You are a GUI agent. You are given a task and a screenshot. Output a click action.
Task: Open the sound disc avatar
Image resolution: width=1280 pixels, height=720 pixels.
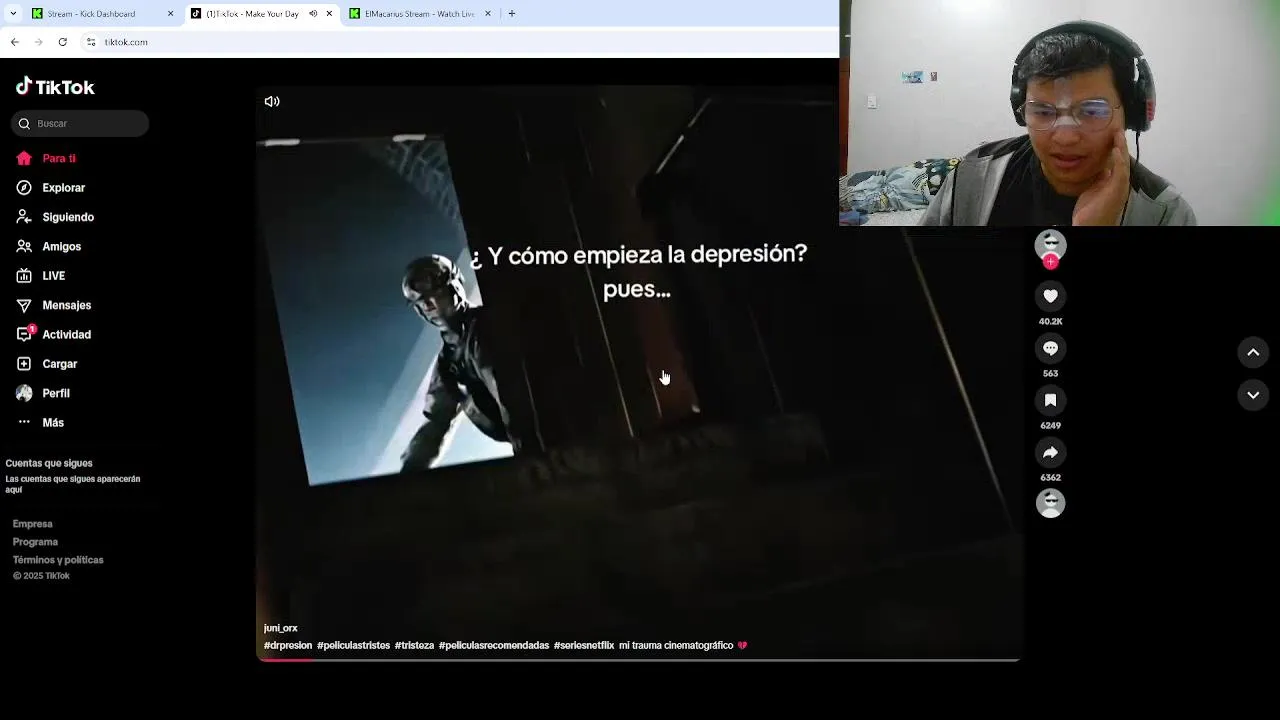coord(1050,503)
